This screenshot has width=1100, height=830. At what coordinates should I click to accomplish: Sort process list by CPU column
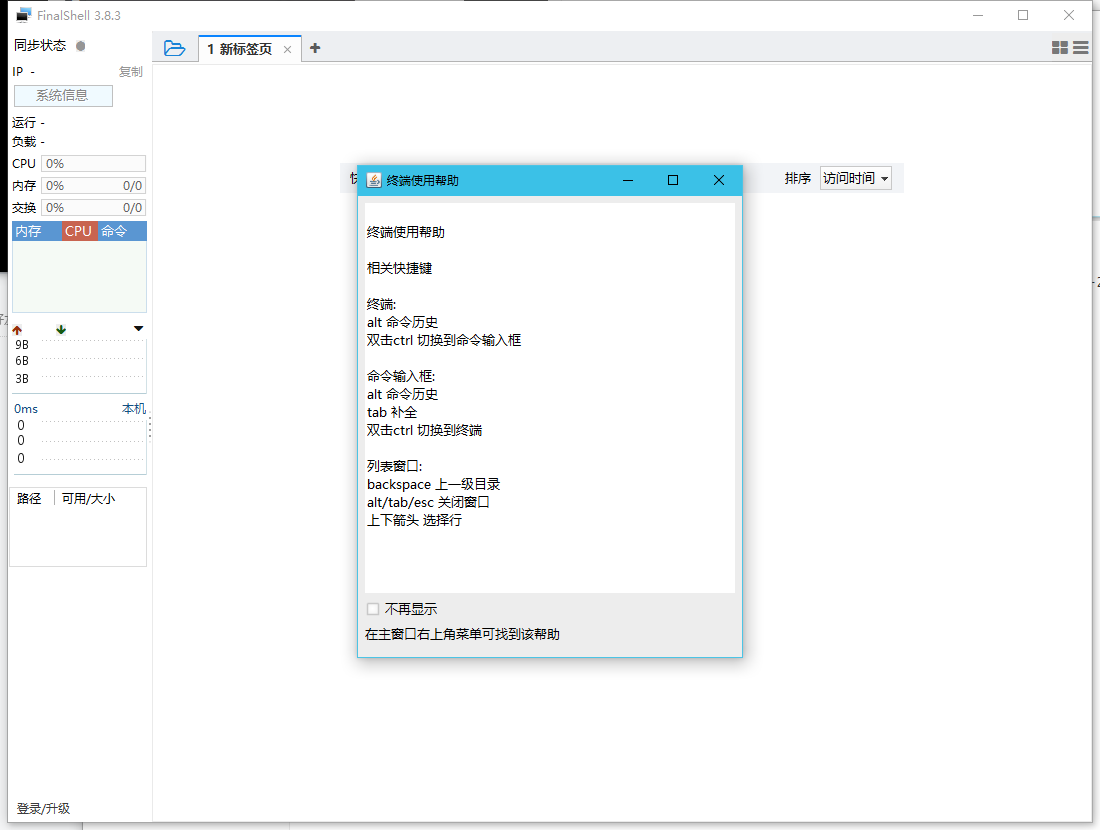pos(79,231)
